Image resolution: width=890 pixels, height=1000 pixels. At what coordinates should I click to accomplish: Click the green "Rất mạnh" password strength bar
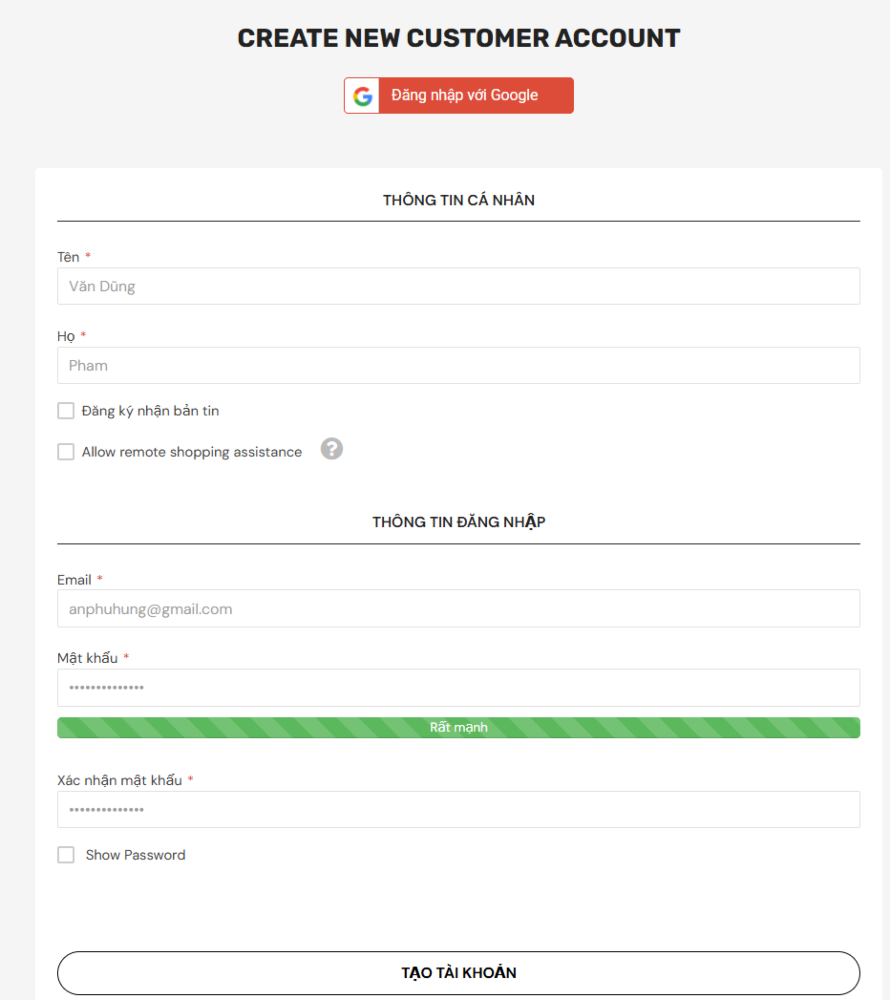click(x=458, y=728)
